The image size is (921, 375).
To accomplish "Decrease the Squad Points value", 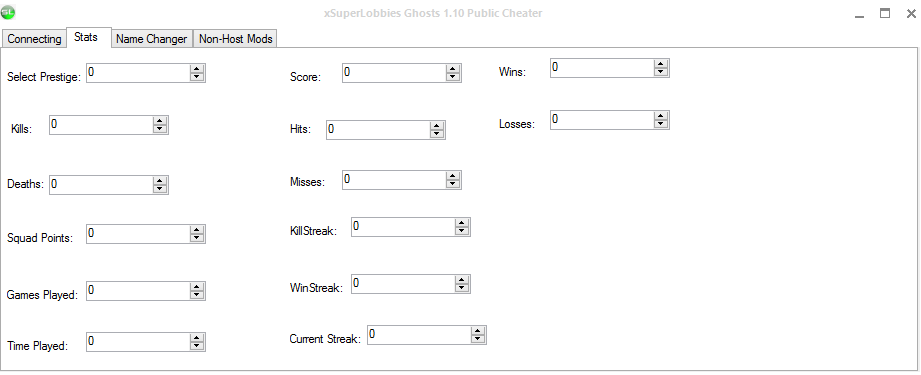I will (x=197, y=238).
